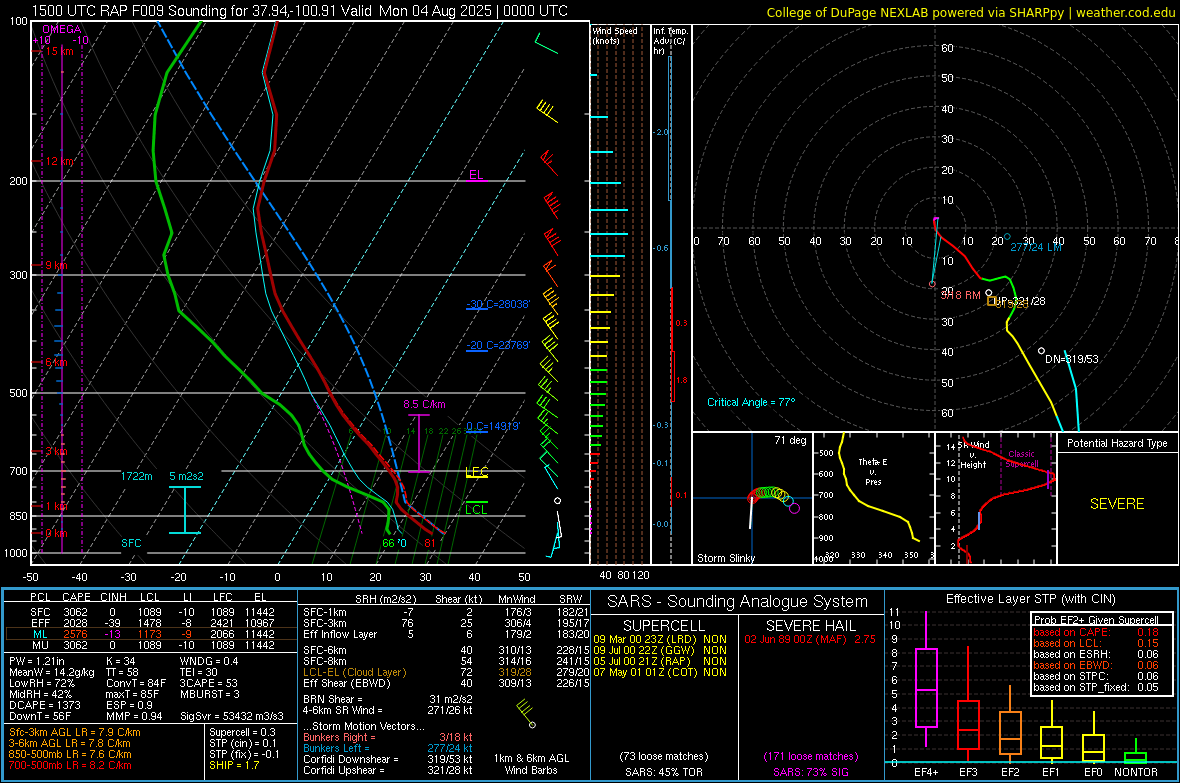
Task: Click the Bunkers Right = 3/18 kt vector
Action: (387, 737)
